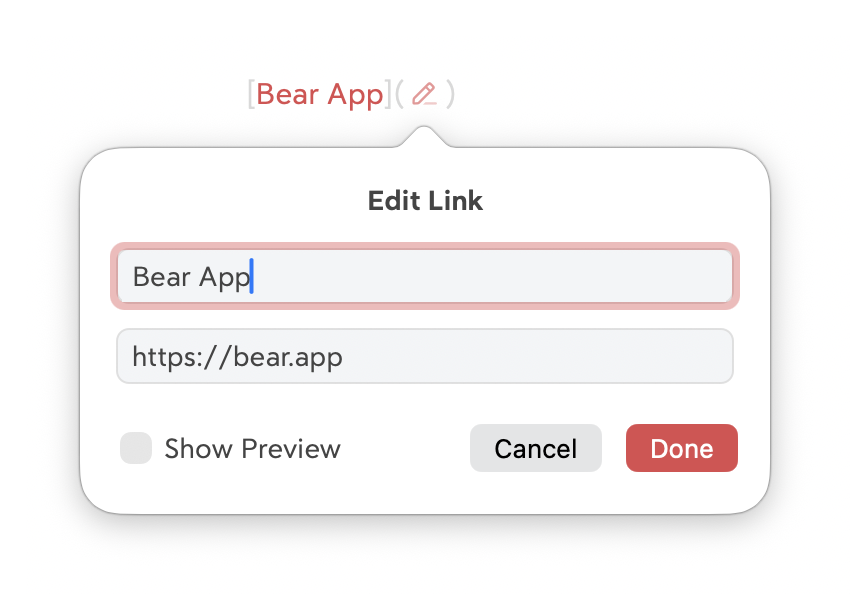Focus the link title field containing Bear App
Screen dimensions: 850x594
(x=425, y=276)
